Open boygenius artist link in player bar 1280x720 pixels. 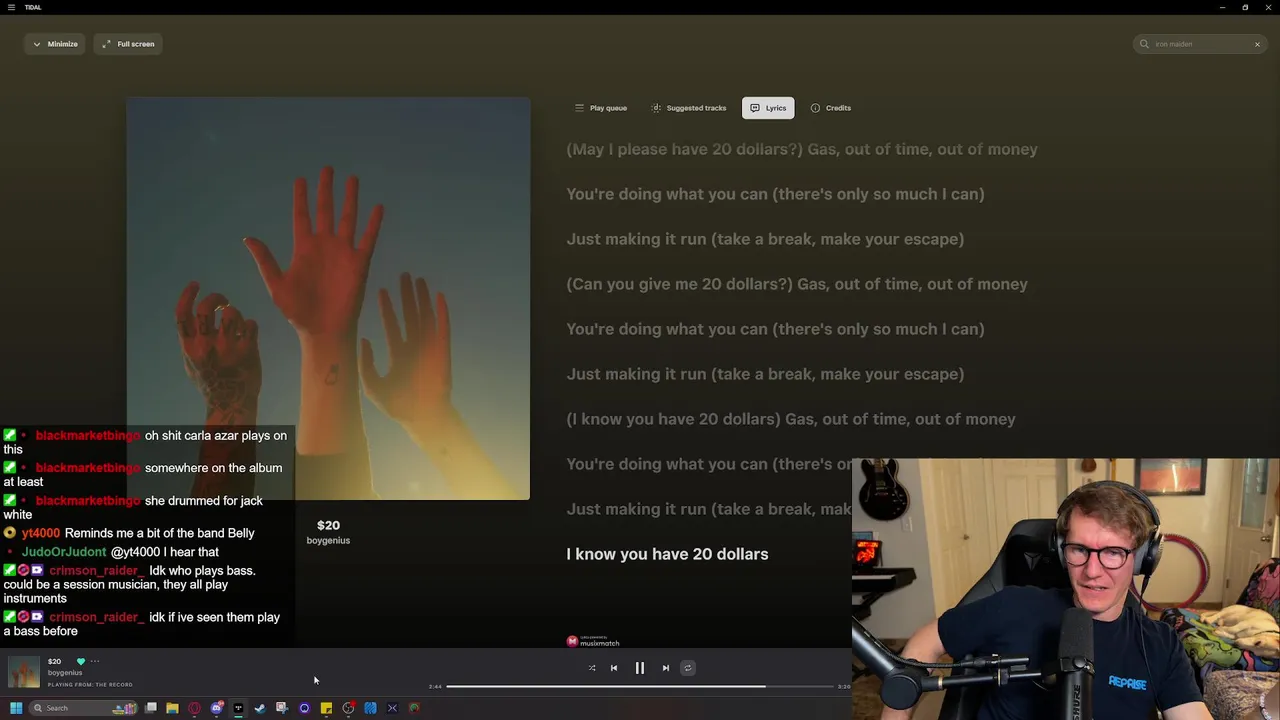click(65, 673)
